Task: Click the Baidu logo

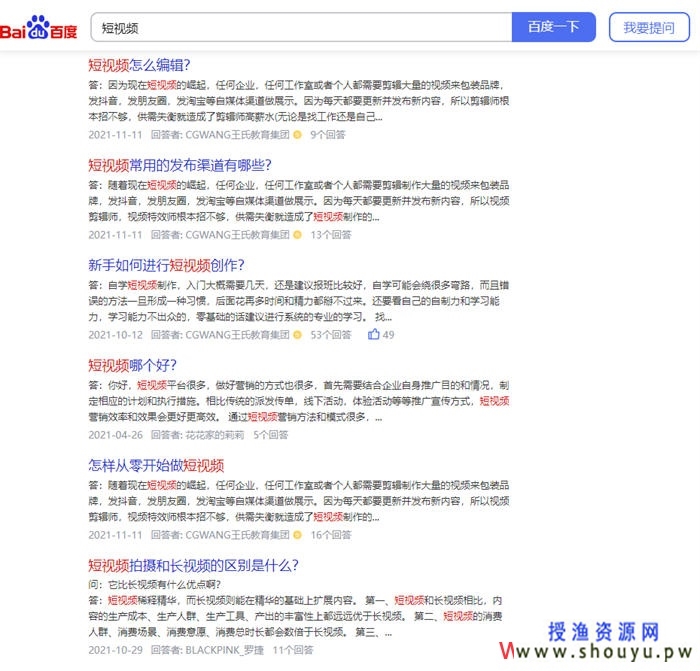Action: point(39,27)
